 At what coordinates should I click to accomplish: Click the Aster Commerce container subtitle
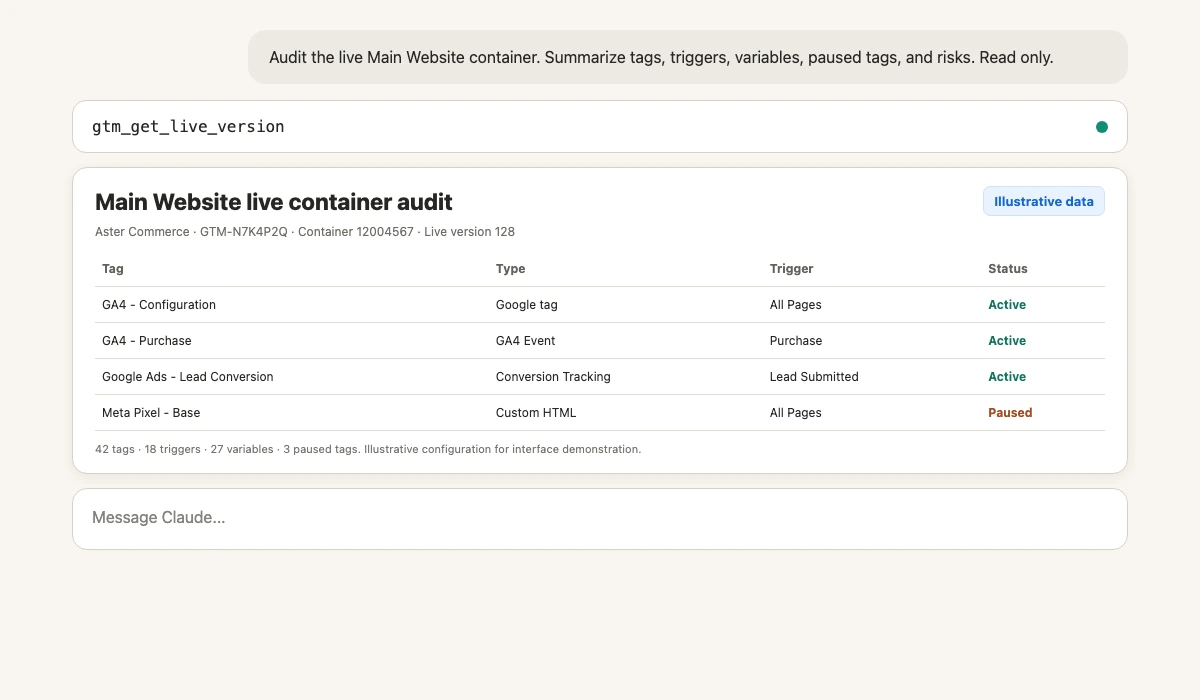[x=305, y=232]
